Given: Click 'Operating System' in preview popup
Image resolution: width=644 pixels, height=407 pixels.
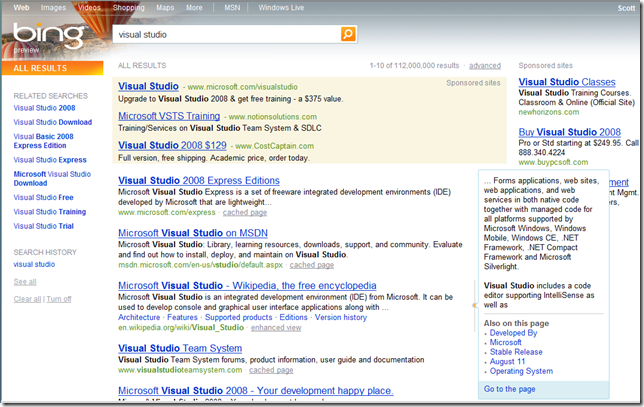Looking at the screenshot, I should (521, 371).
